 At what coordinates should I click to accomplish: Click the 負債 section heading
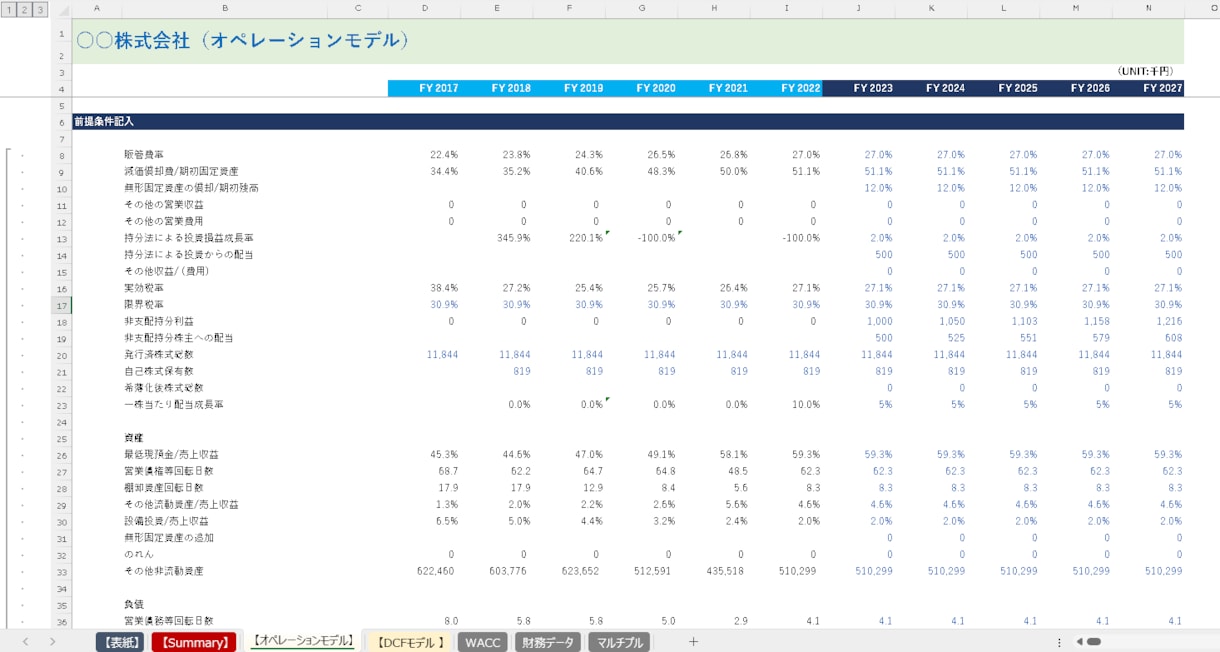(x=134, y=605)
